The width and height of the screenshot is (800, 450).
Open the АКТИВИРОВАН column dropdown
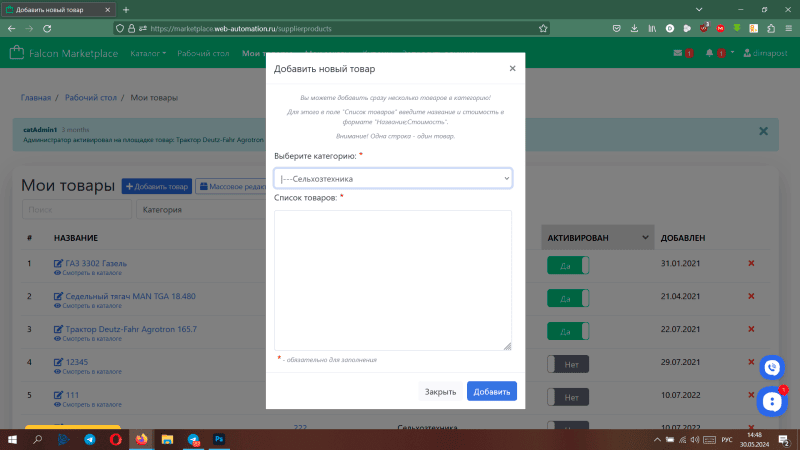pyautogui.click(x=645, y=238)
